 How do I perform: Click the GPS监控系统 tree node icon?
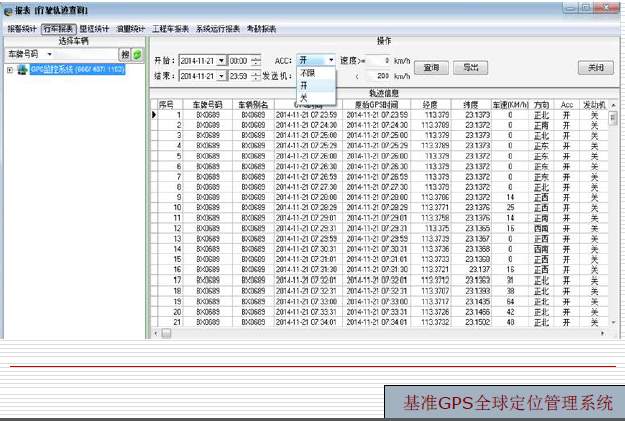coord(23,70)
